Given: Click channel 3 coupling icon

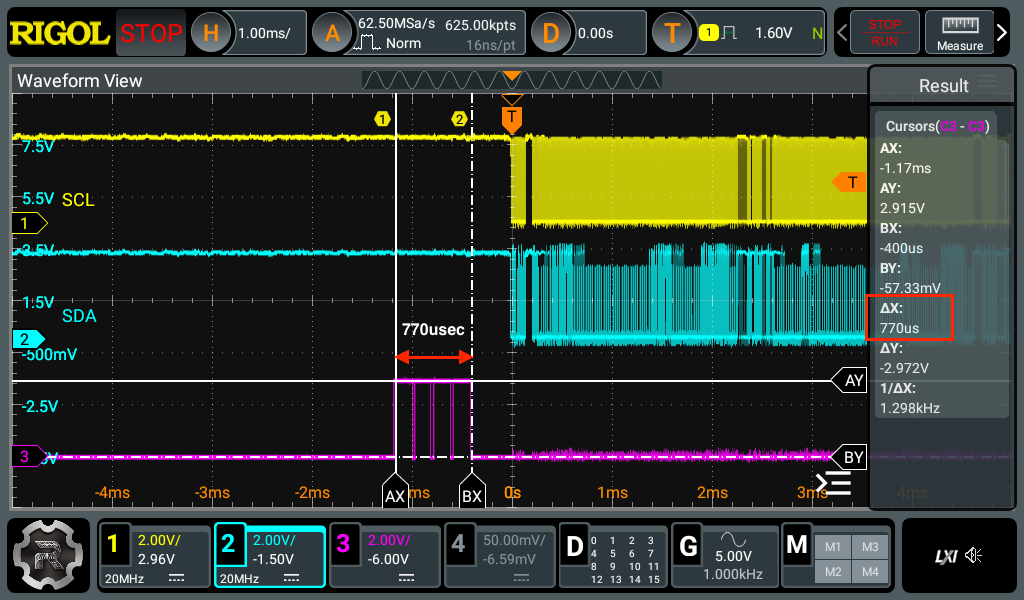Looking at the screenshot, I should [406, 578].
